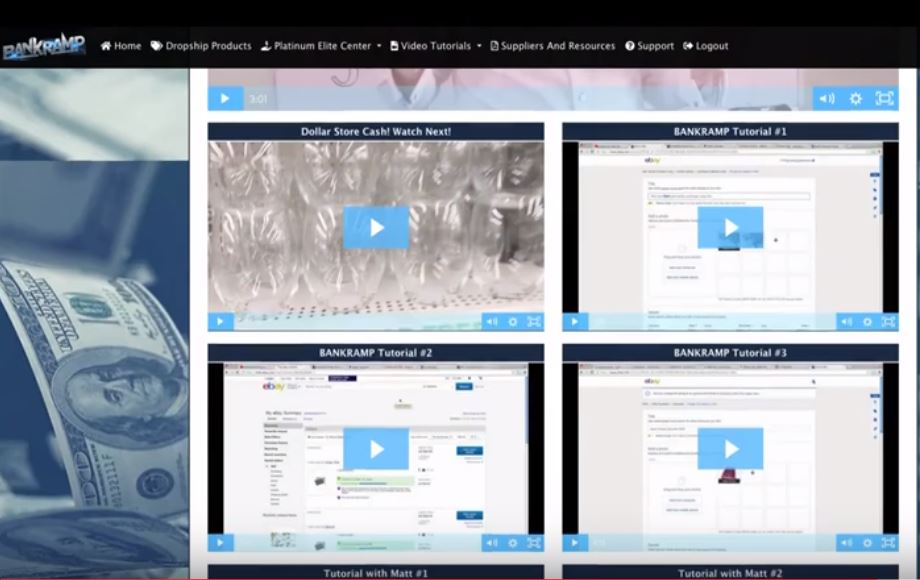Expand the Video Tutorials dropdown caret
The width and height of the screenshot is (920, 580).
point(479,46)
